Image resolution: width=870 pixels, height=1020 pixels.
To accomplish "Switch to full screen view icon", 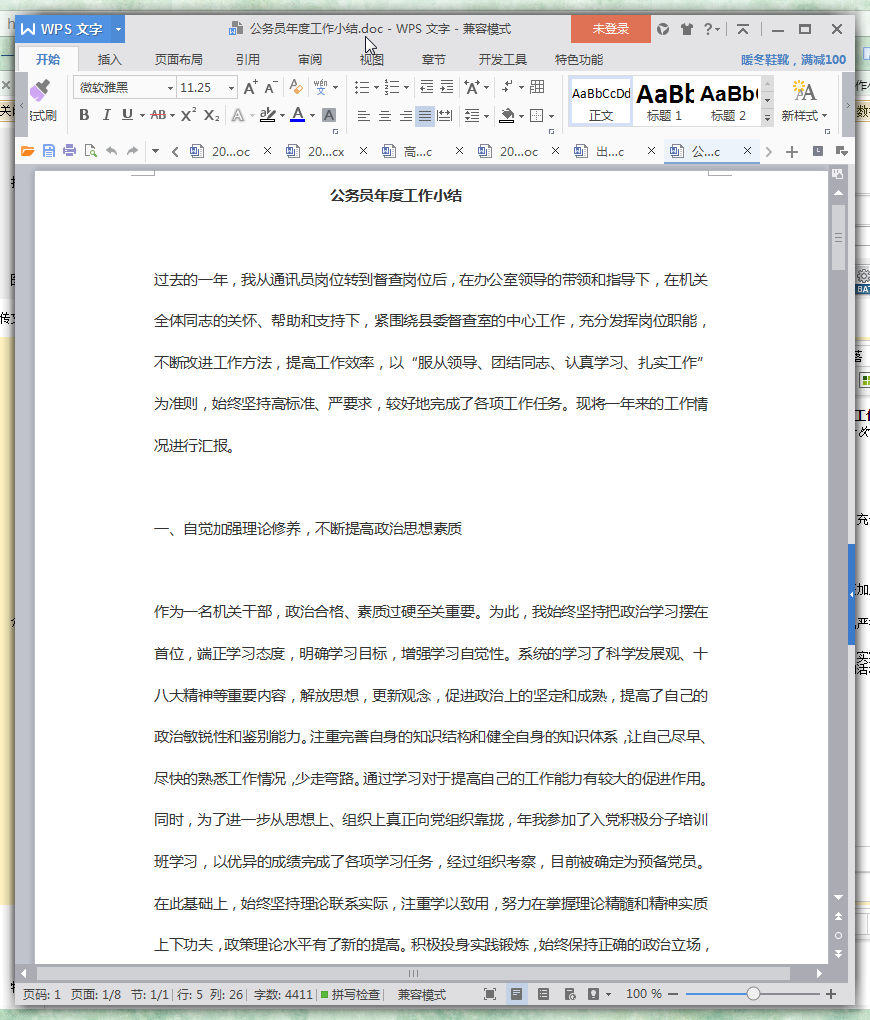I will click(490, 994).
